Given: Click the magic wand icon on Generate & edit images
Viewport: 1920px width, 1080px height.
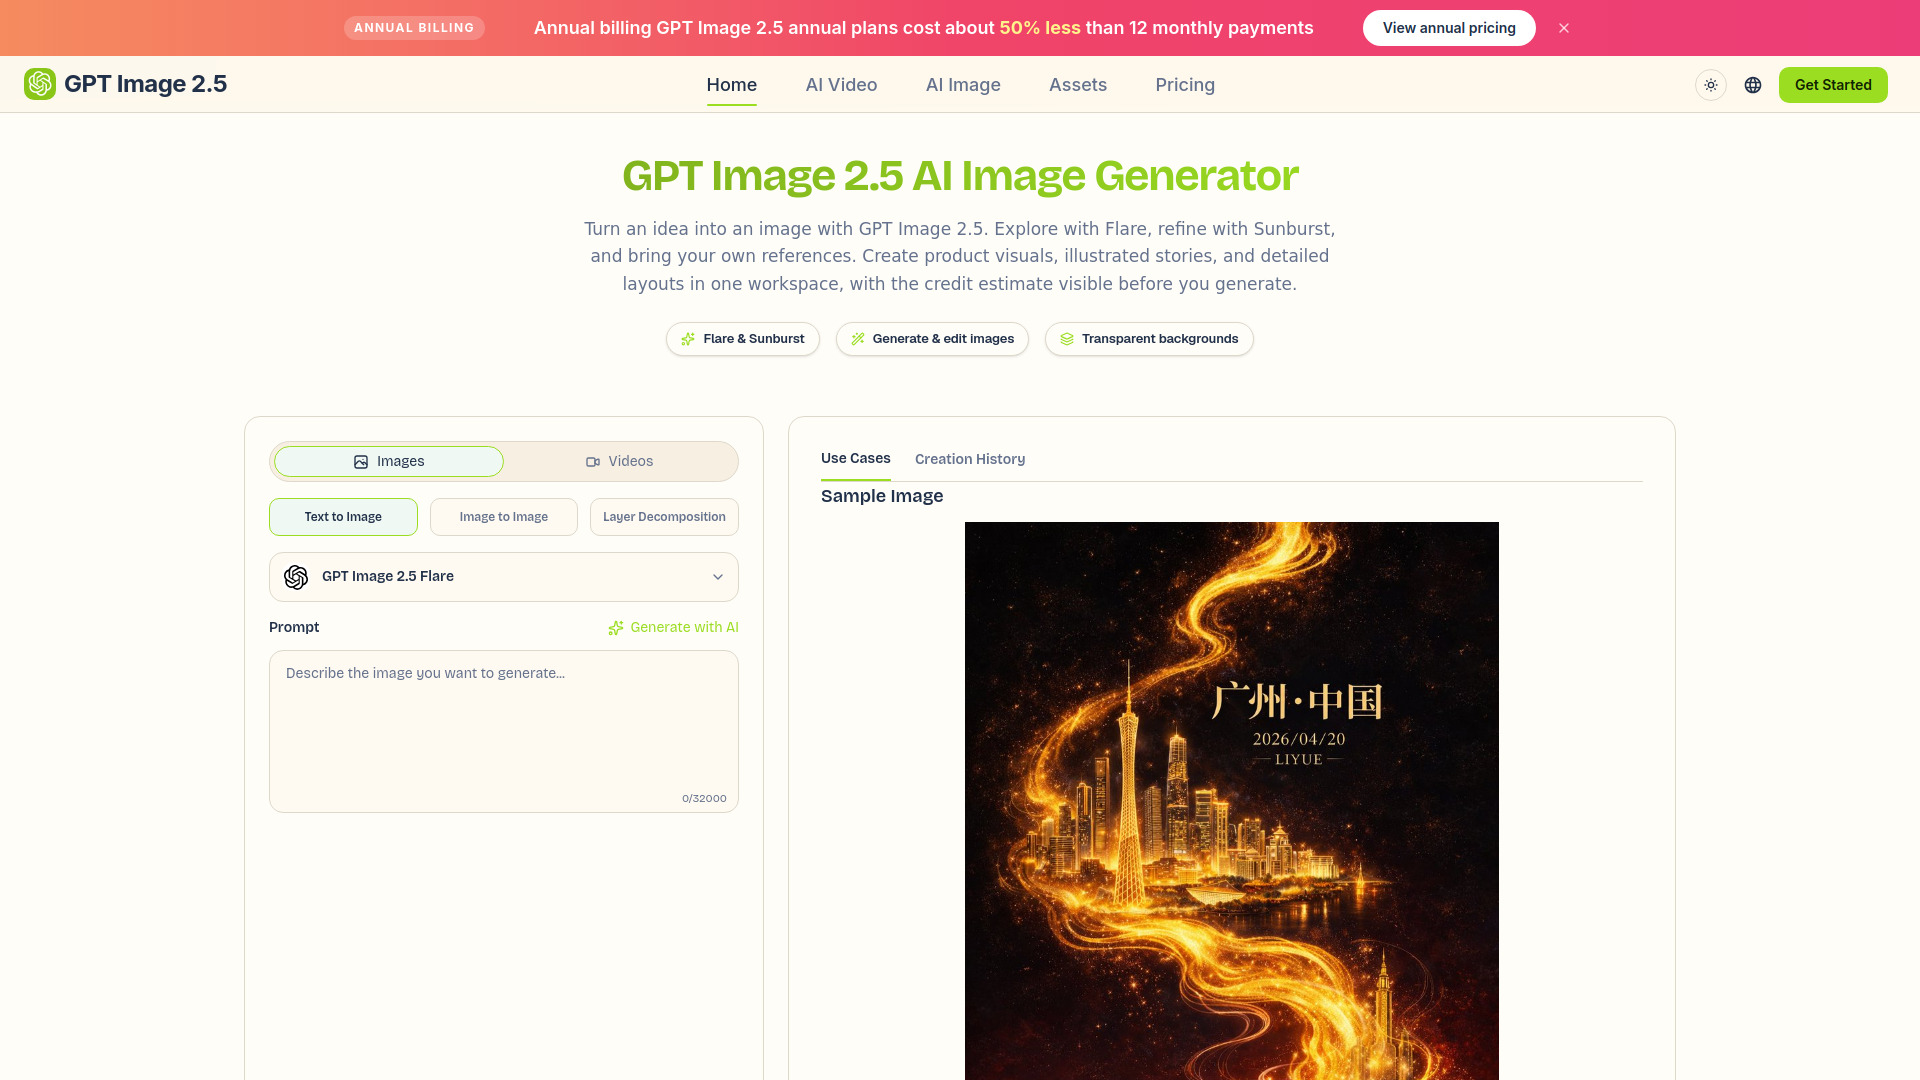Looking at the screenshot, I should coord(858,339).
